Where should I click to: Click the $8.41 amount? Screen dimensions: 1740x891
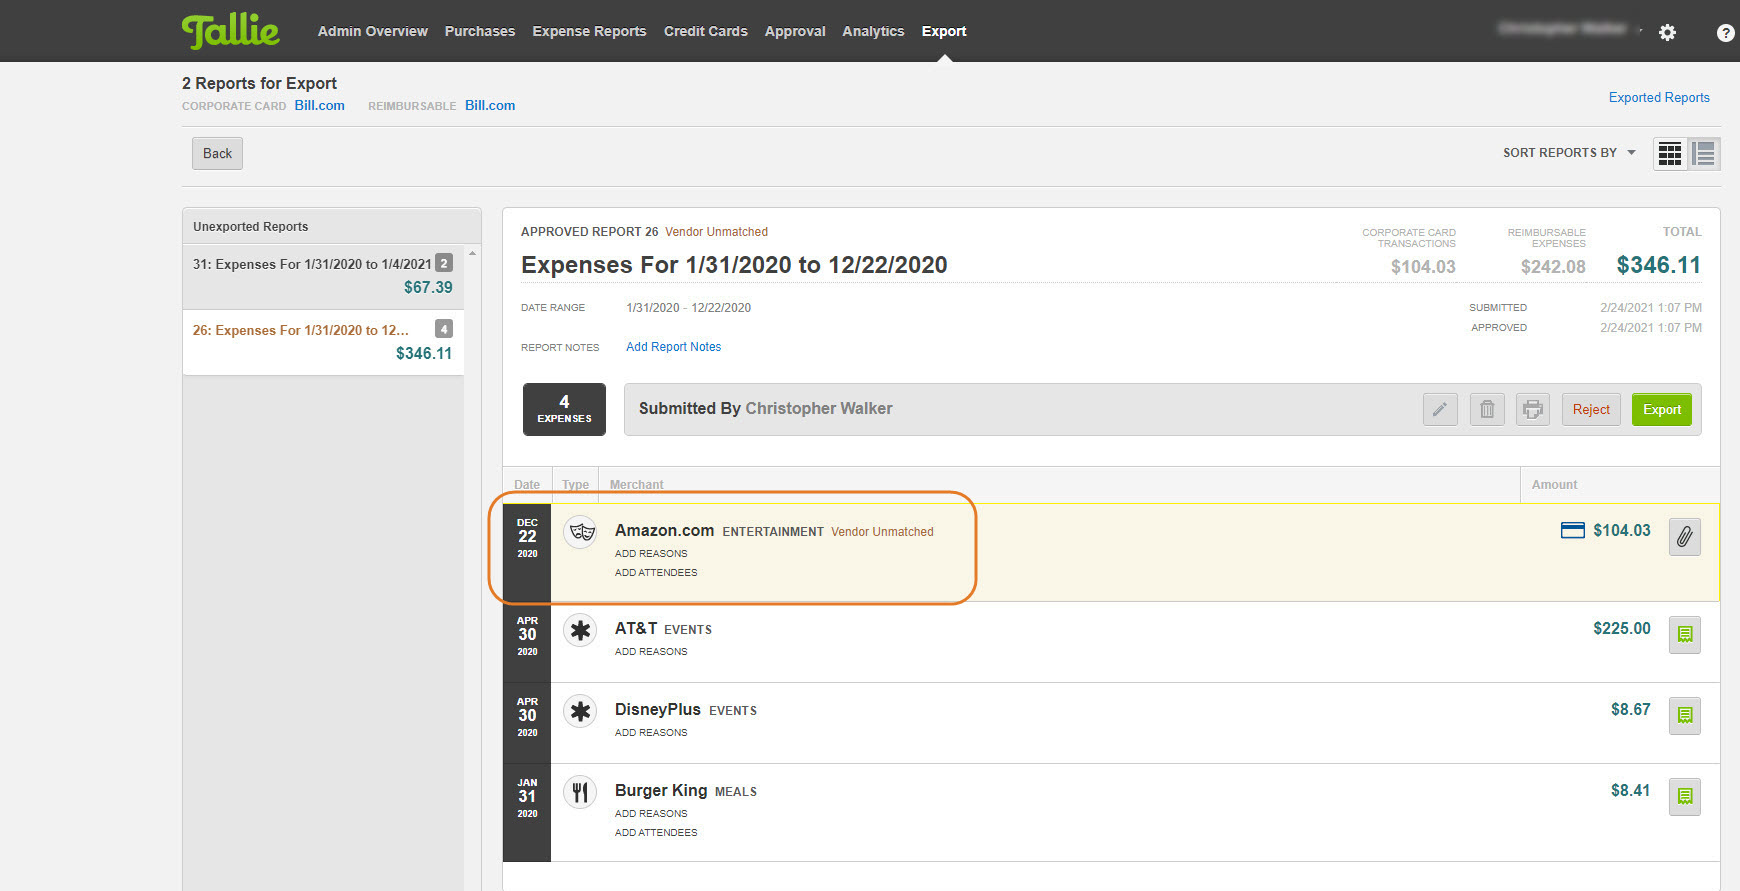tap(1631, 790)
